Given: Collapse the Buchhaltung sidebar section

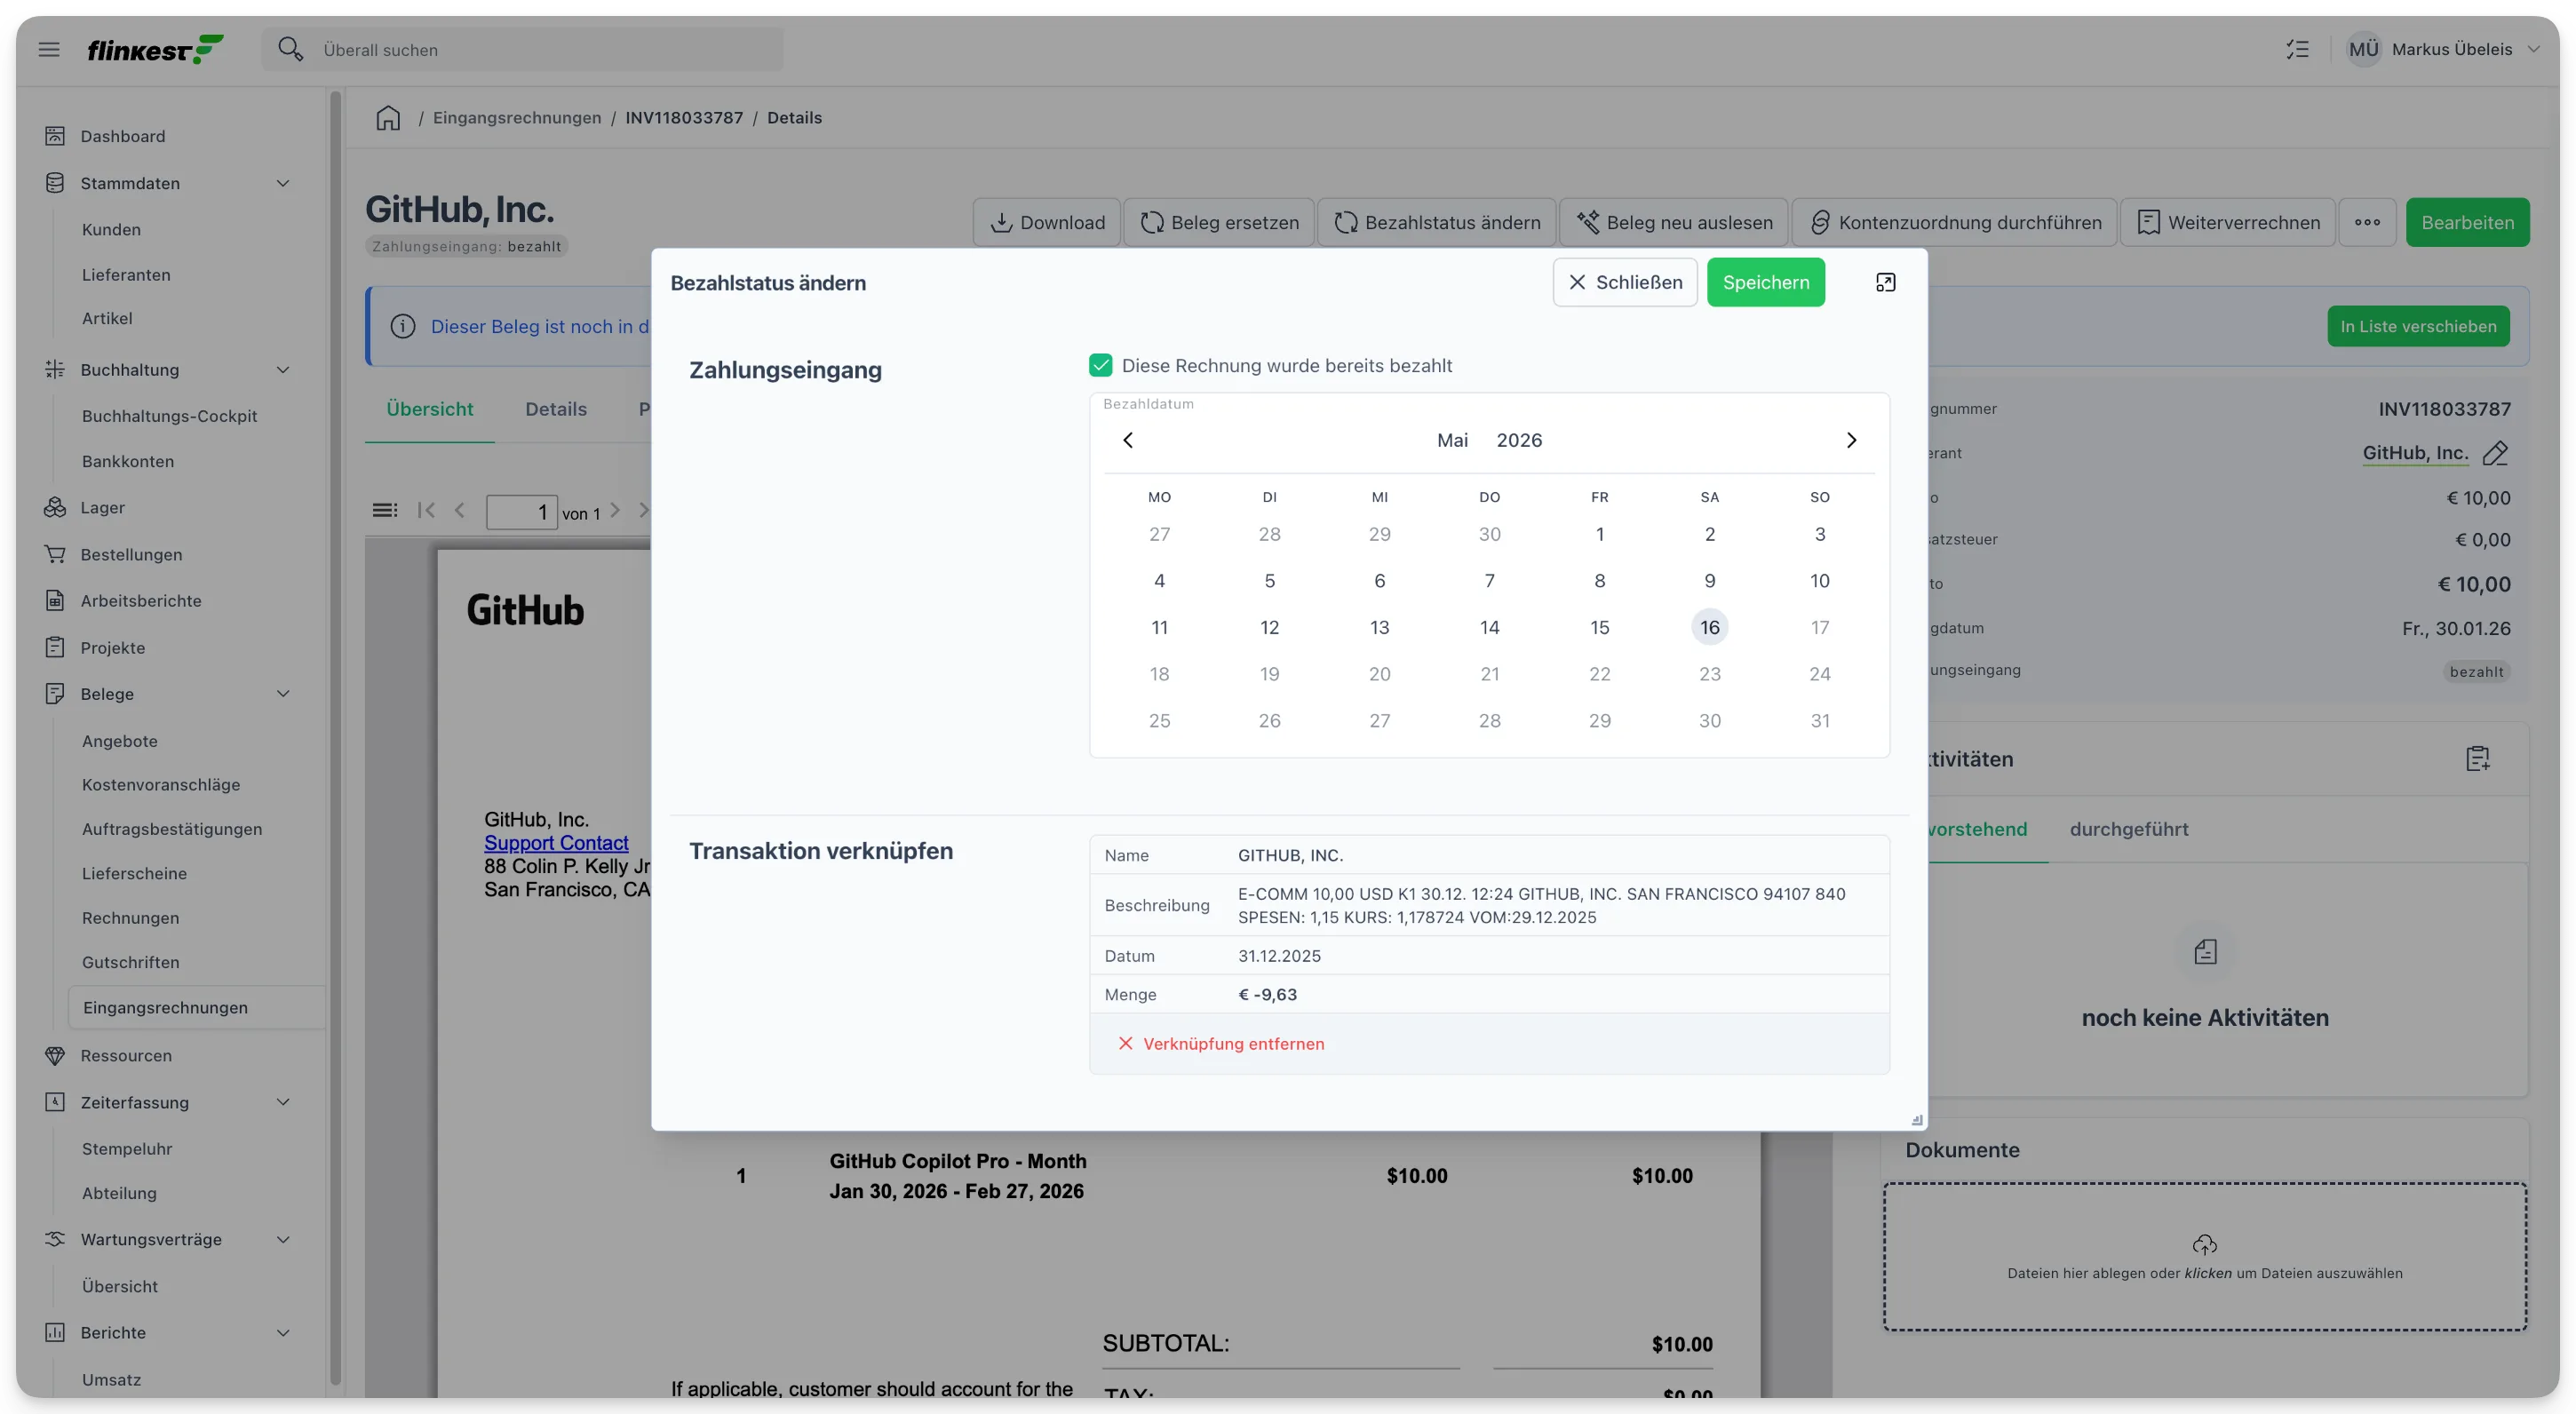Looking at the screenshot, I should 283,370.
